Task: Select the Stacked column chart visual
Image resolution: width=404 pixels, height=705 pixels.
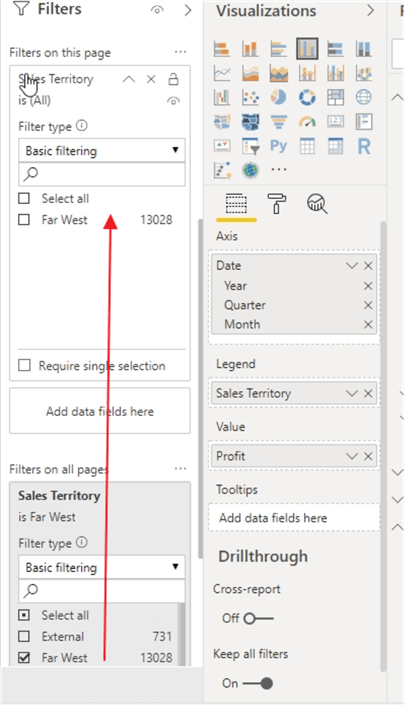Action: pos(250,49)
